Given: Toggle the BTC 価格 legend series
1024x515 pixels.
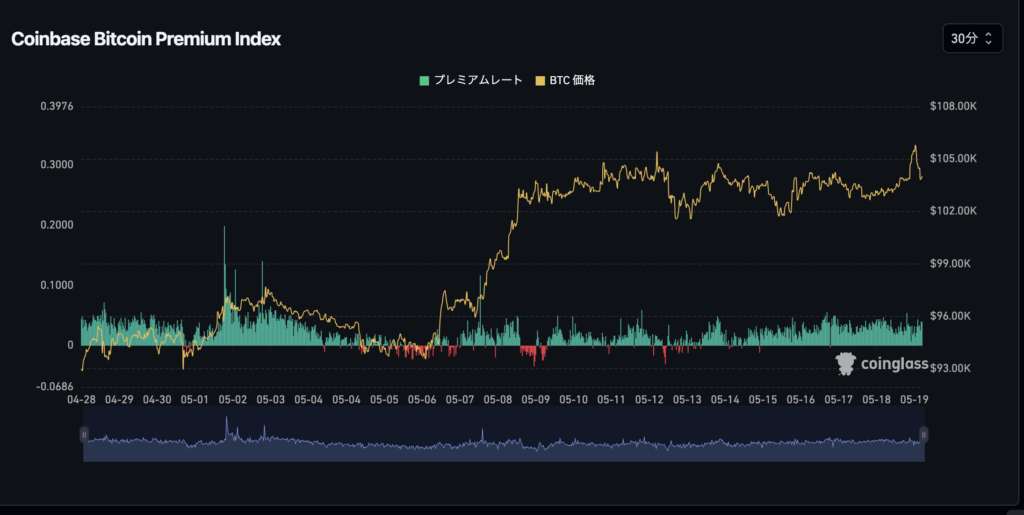Looking at the screenshot, I should 565,80.
